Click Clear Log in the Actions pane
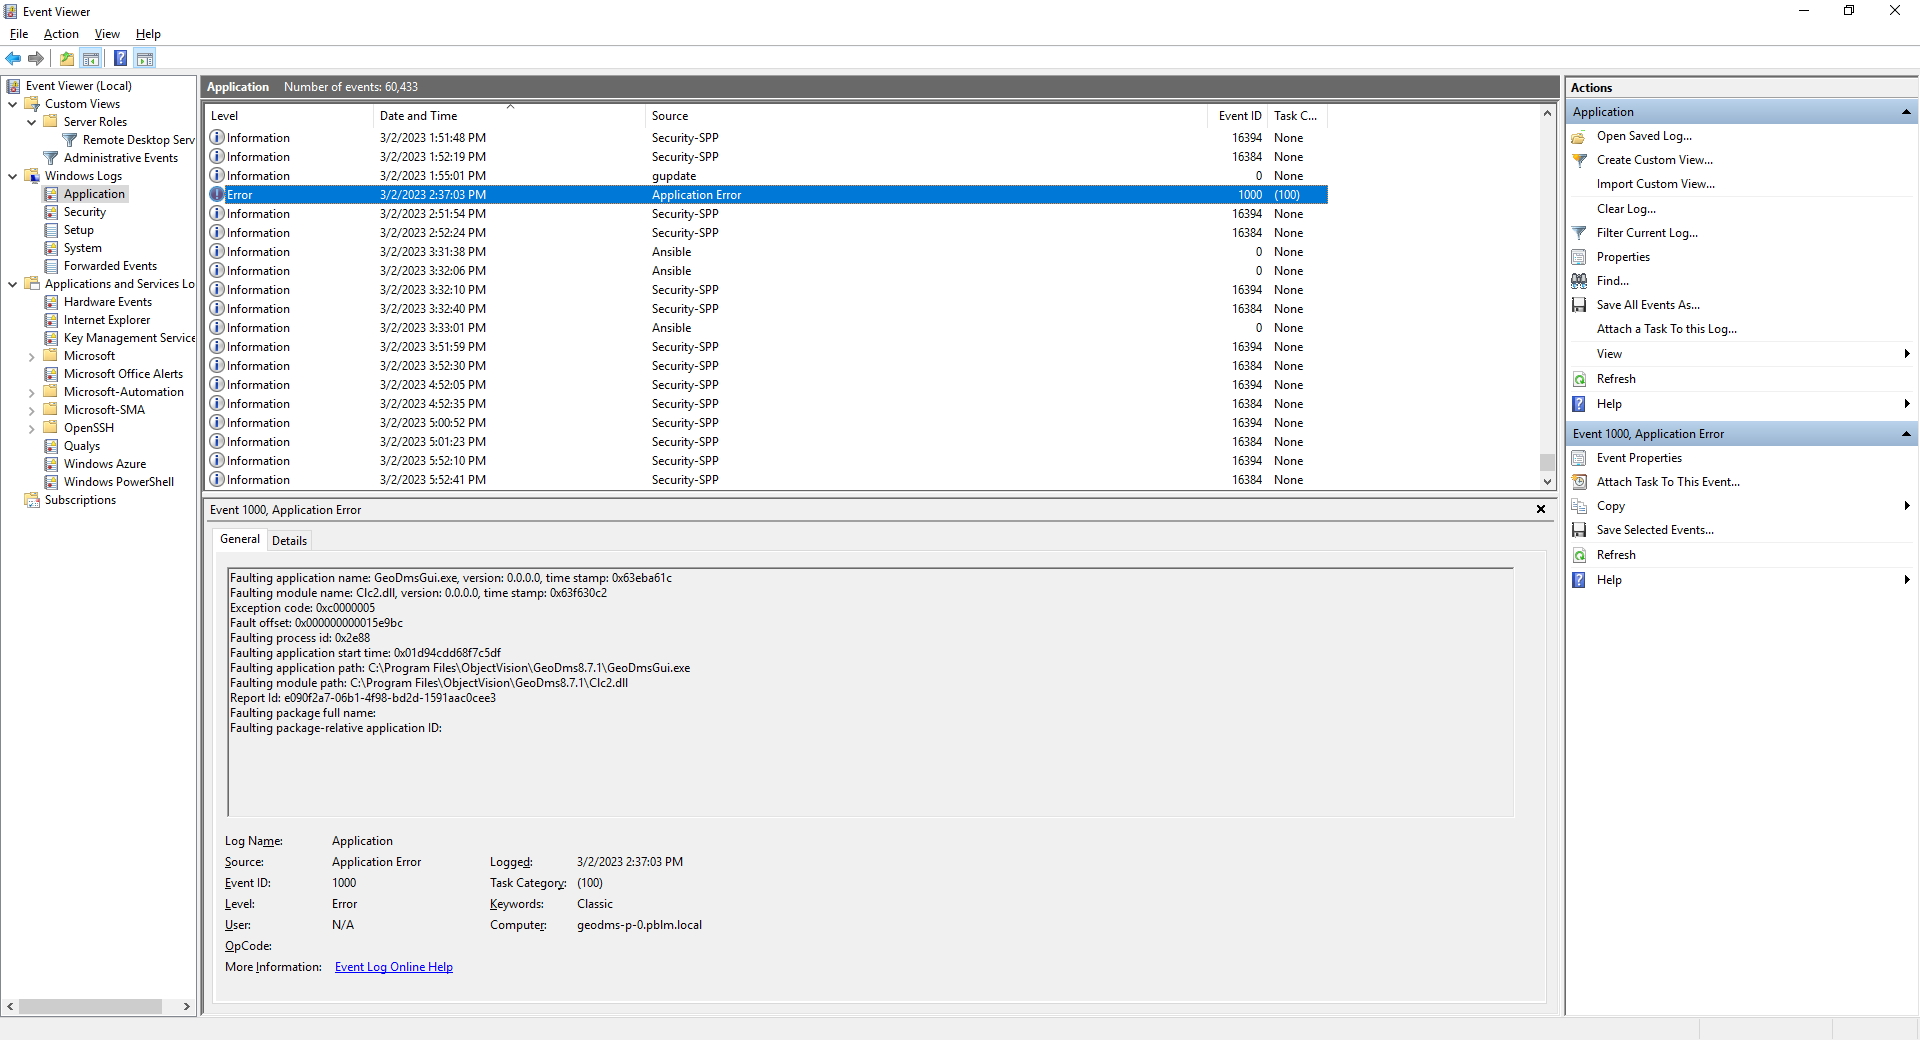 click(1626, 208)
